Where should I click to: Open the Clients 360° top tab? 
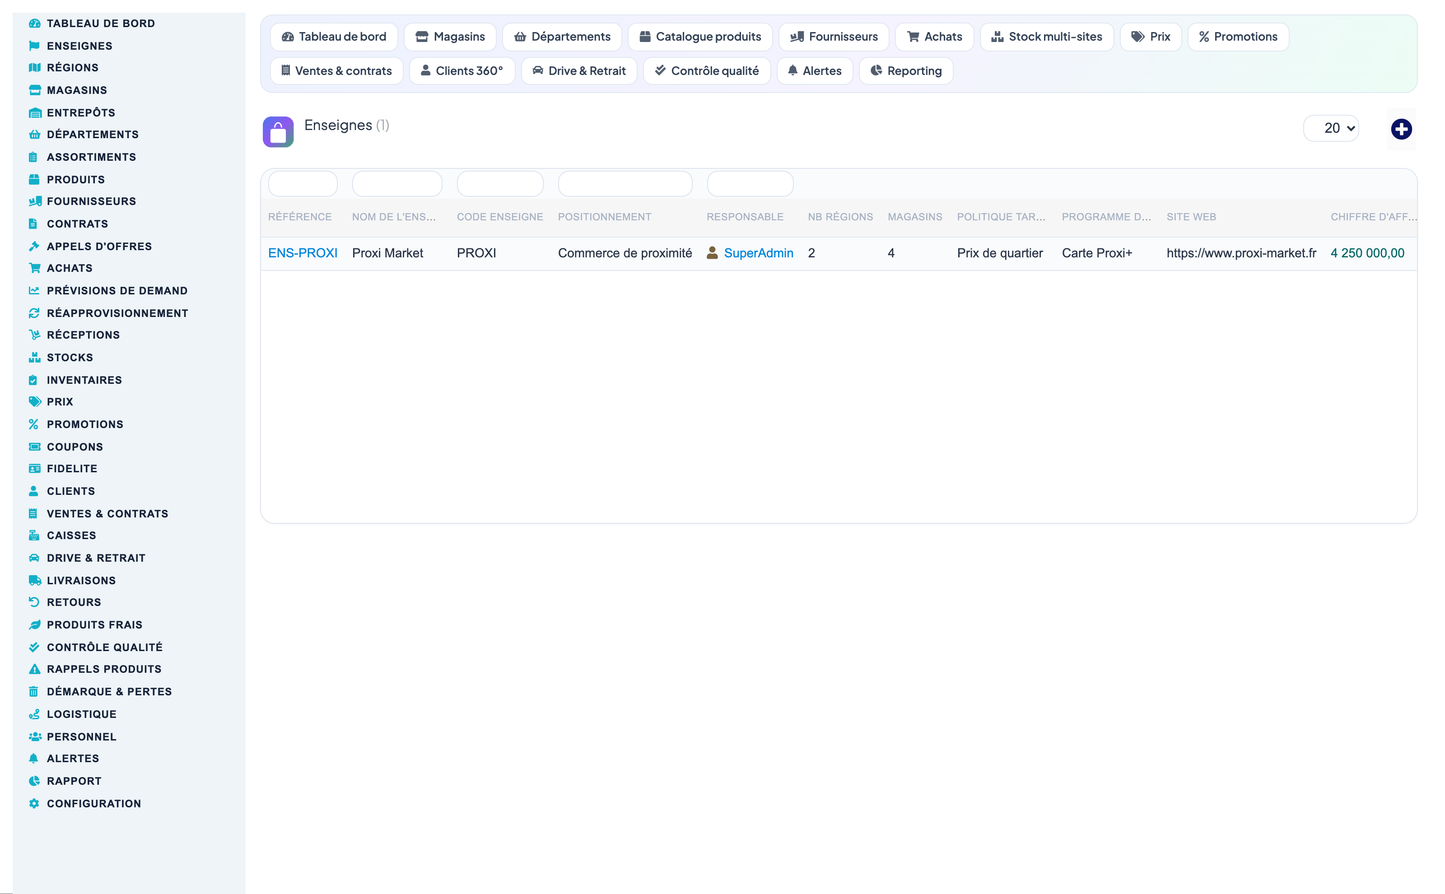tap(462, 71)
